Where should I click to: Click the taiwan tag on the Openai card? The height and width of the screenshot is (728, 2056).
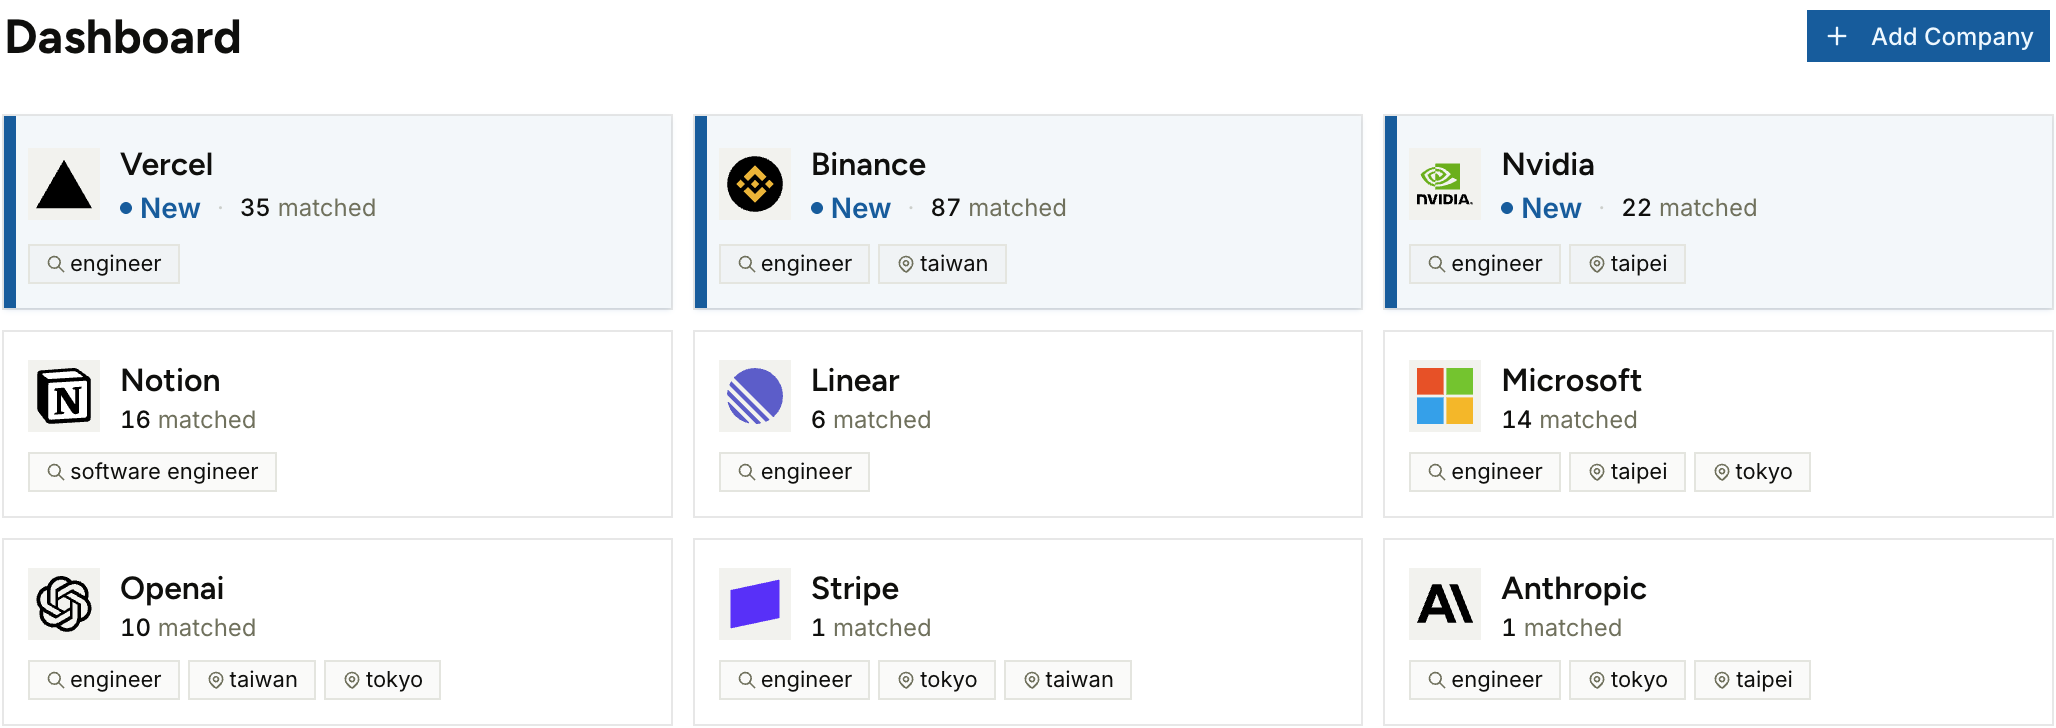click(x=252, y=680)
